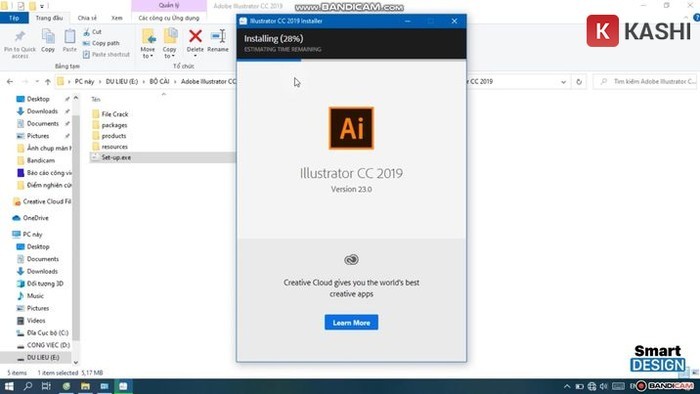Go up one folder level arrow
This screenshot has width=700, height=394.
48,82
